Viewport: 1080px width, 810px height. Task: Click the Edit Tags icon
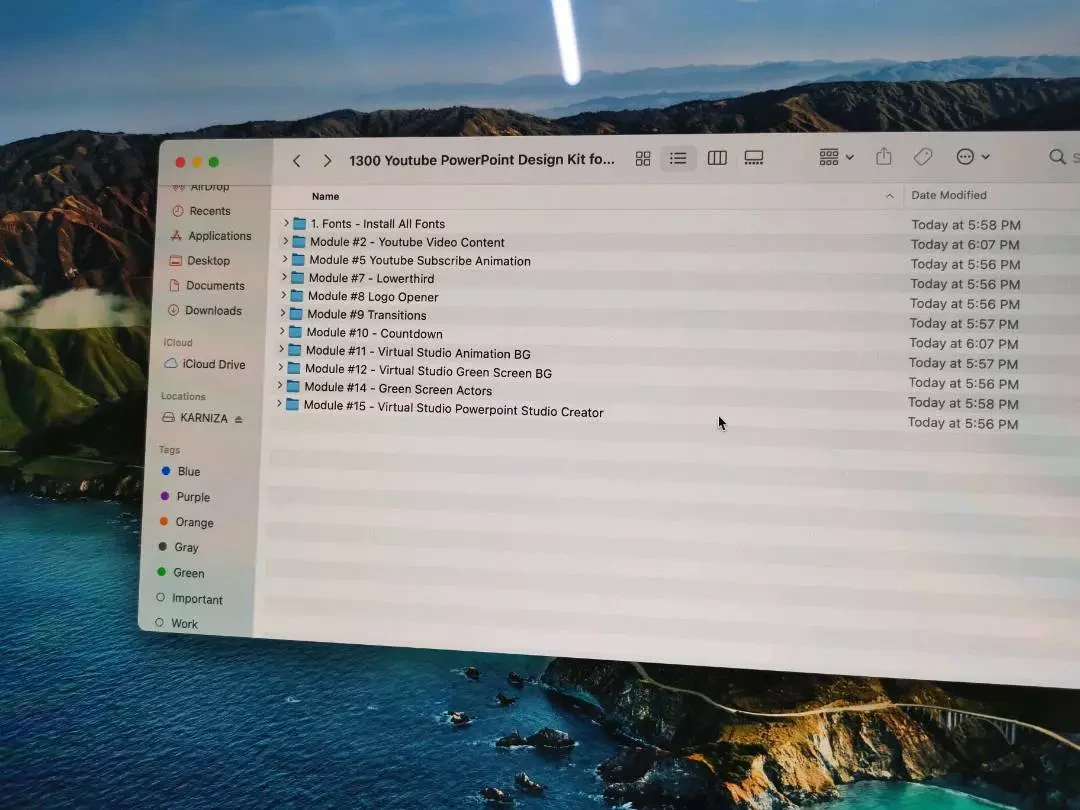923,157
